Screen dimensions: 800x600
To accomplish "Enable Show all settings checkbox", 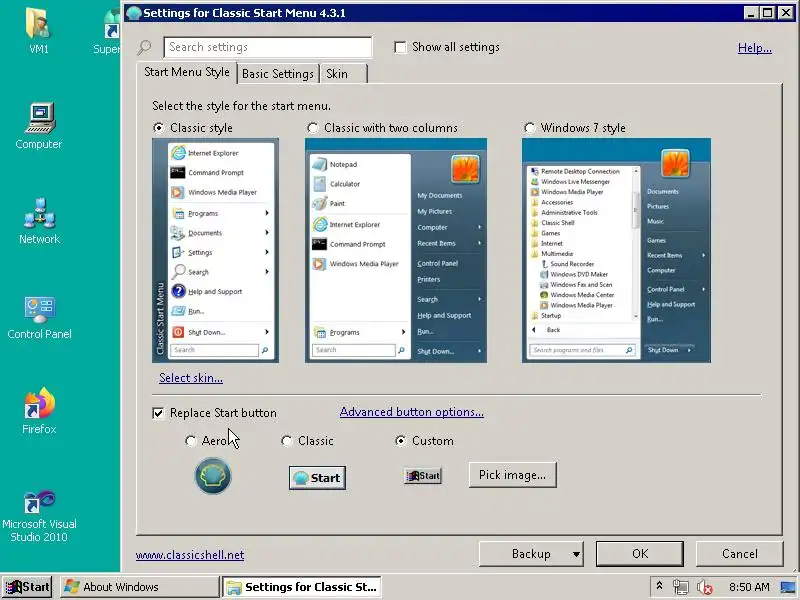I will tap(447, 47).
